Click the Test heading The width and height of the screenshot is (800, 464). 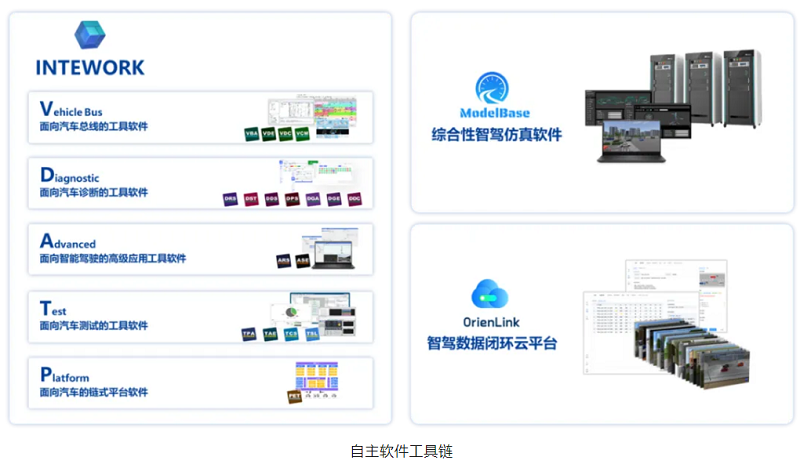(x=53, y=308)
